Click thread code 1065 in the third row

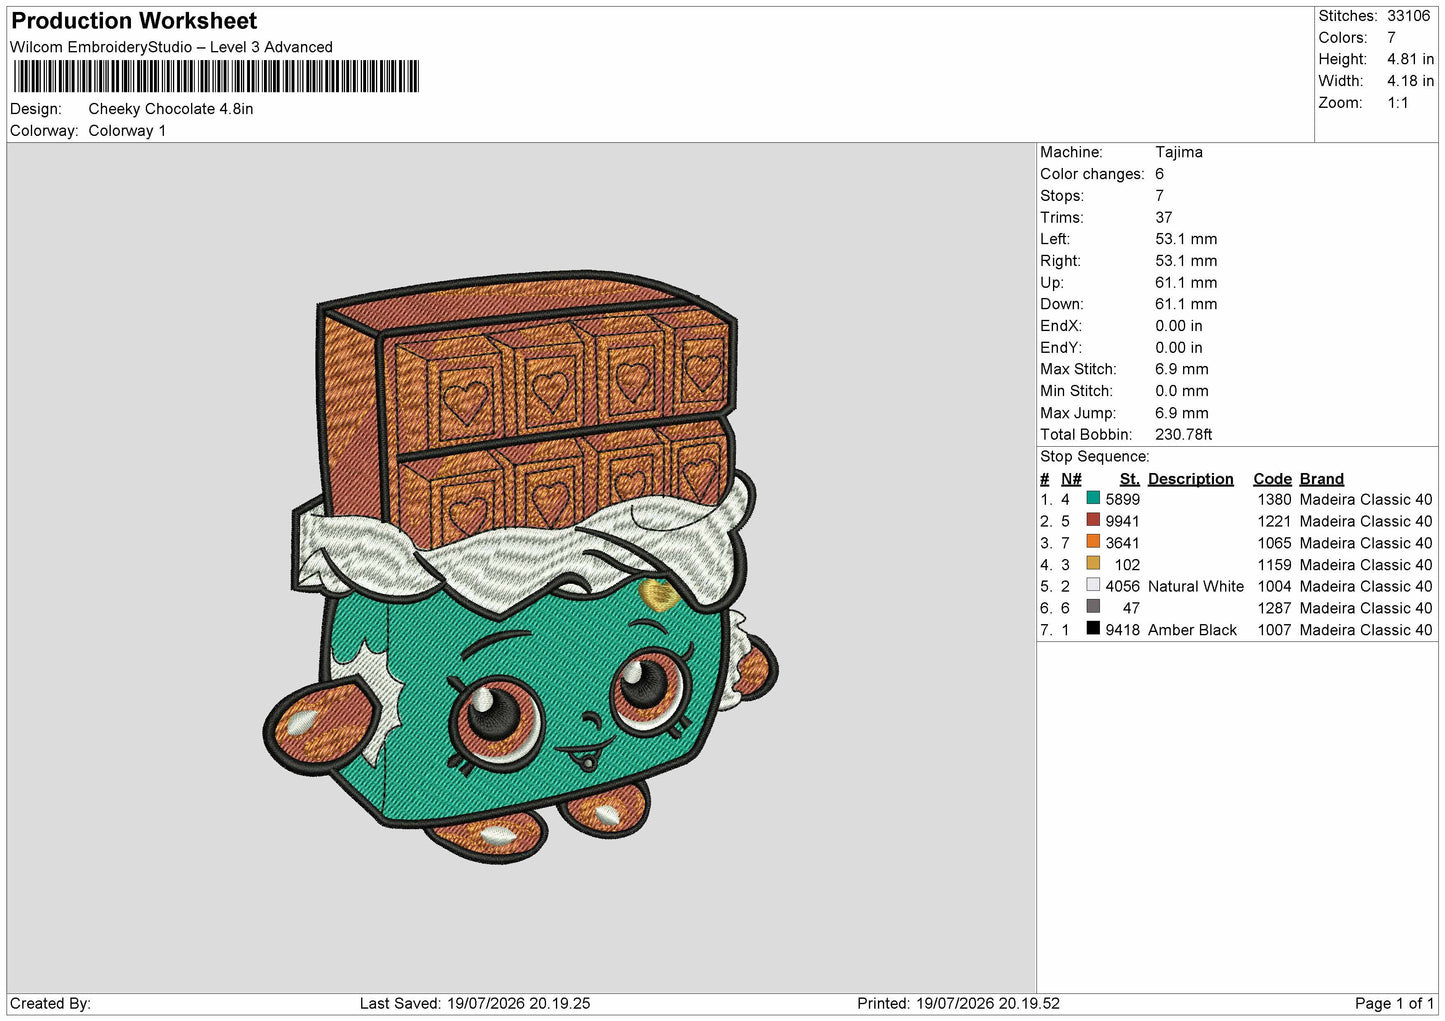(1275, 543)
